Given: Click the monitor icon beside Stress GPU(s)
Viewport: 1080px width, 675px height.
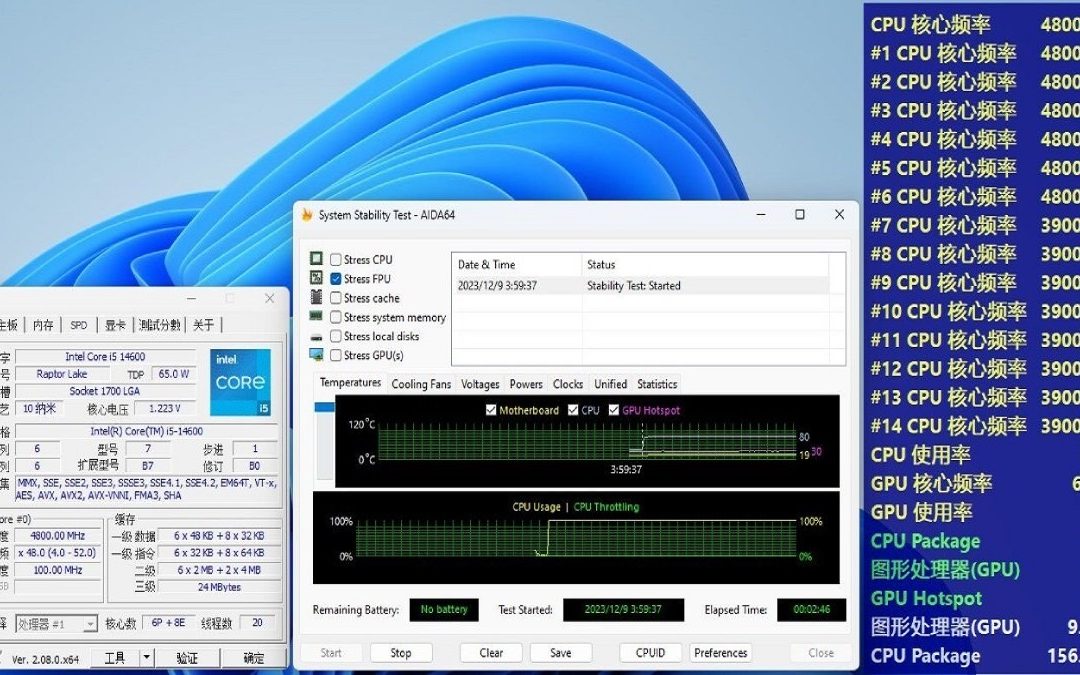Looking at the screenshot, I should coord(316,355).
